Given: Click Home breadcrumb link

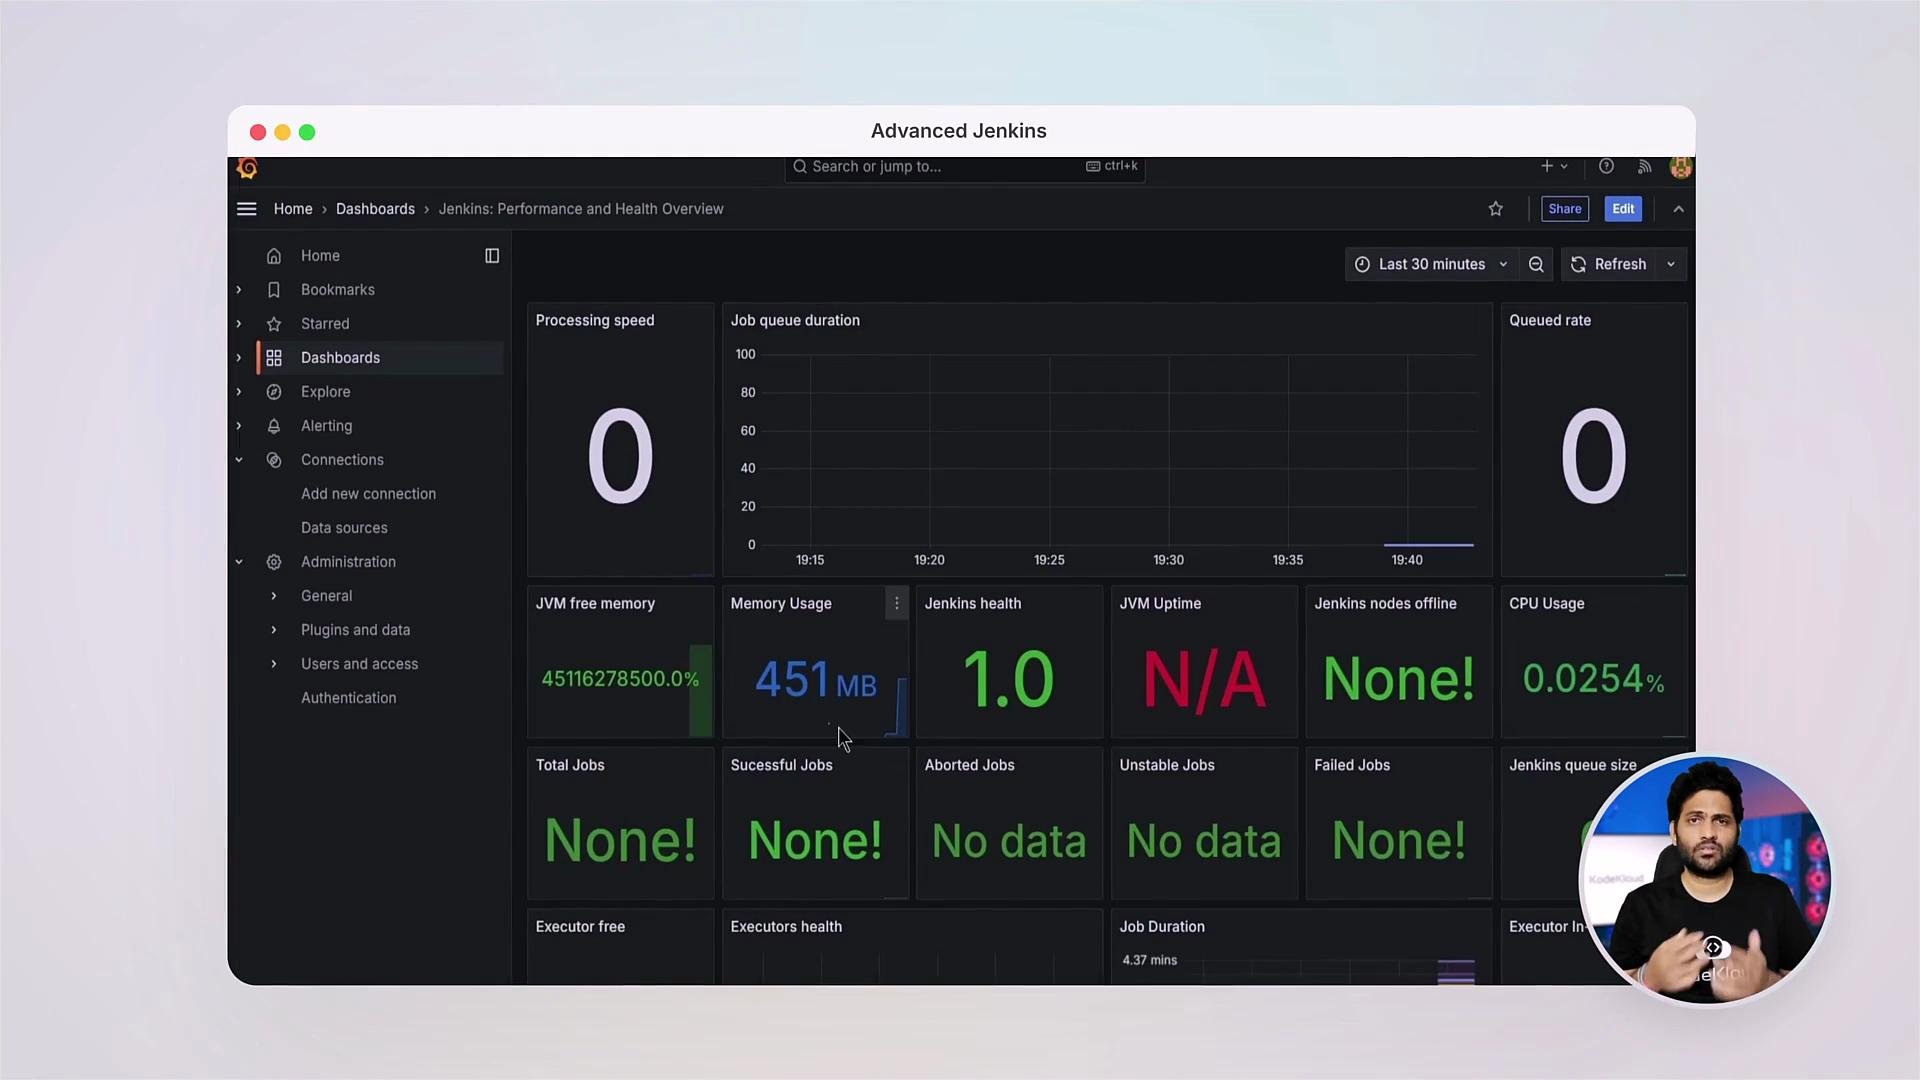Looking at the screenshot, I should point(293,209).
